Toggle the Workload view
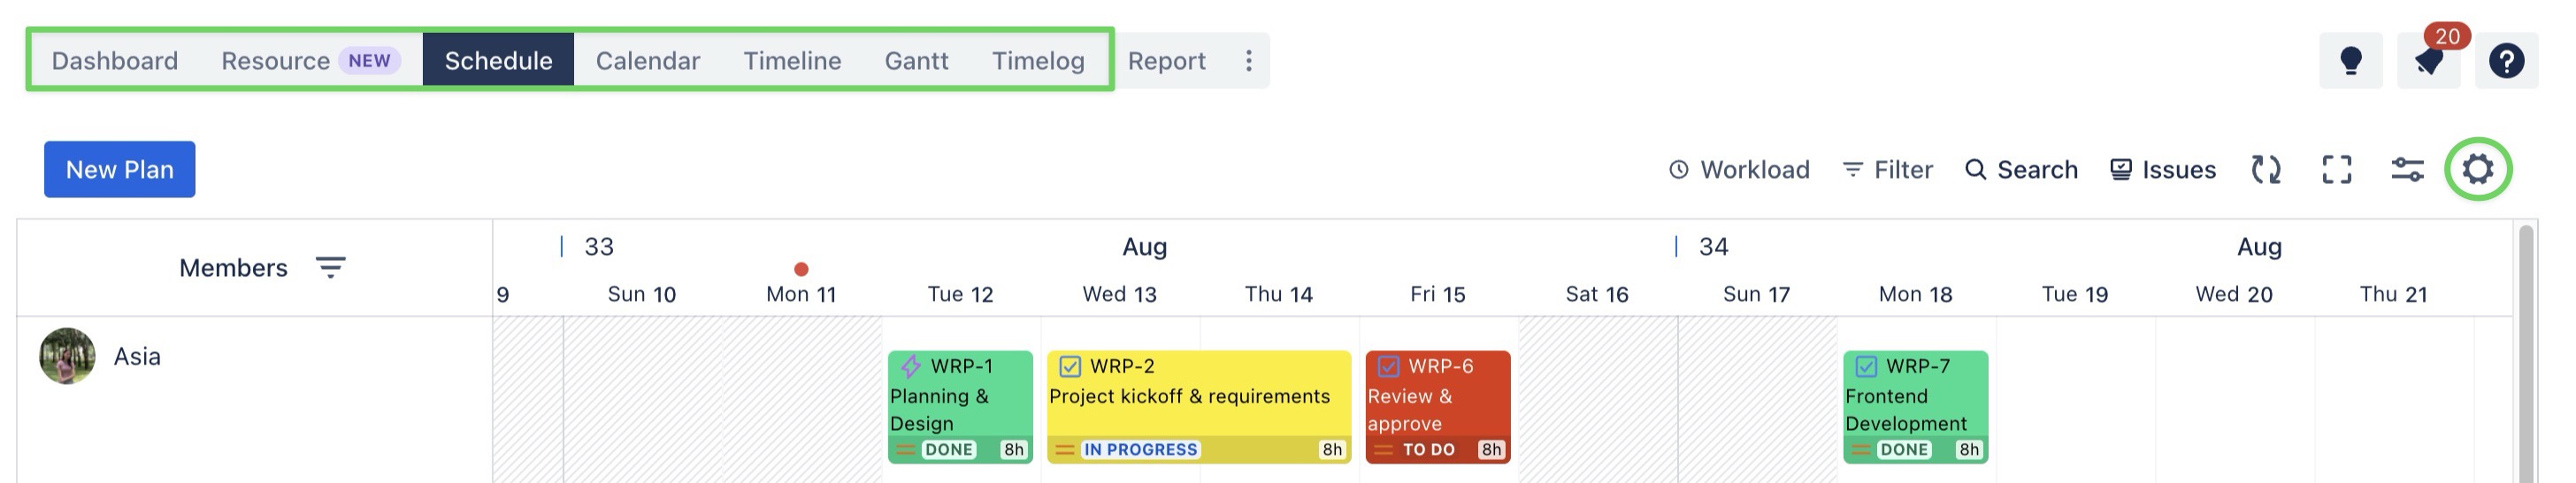The image size is (2576, 483). pos(1739,169)
